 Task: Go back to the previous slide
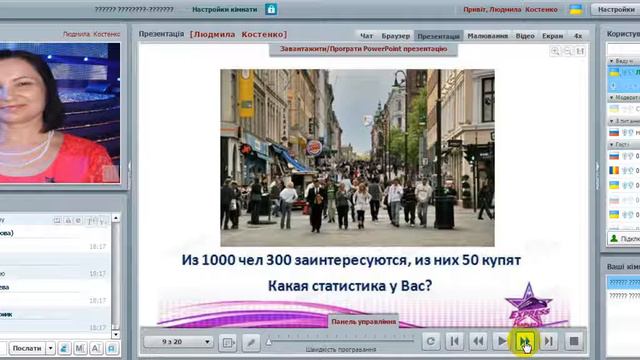tap(478, 341)
